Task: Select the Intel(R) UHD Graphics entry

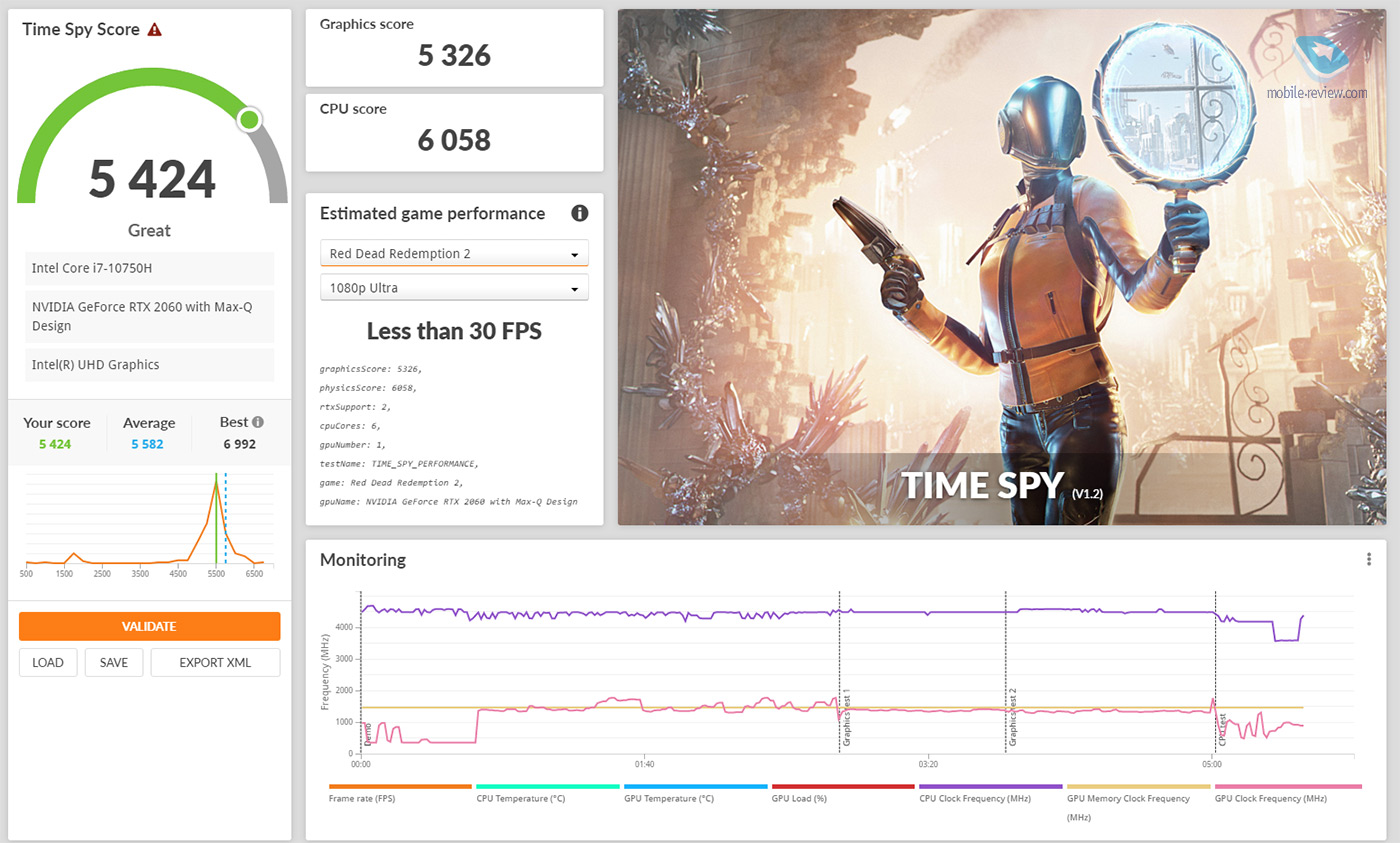Action: coord(150,365)
